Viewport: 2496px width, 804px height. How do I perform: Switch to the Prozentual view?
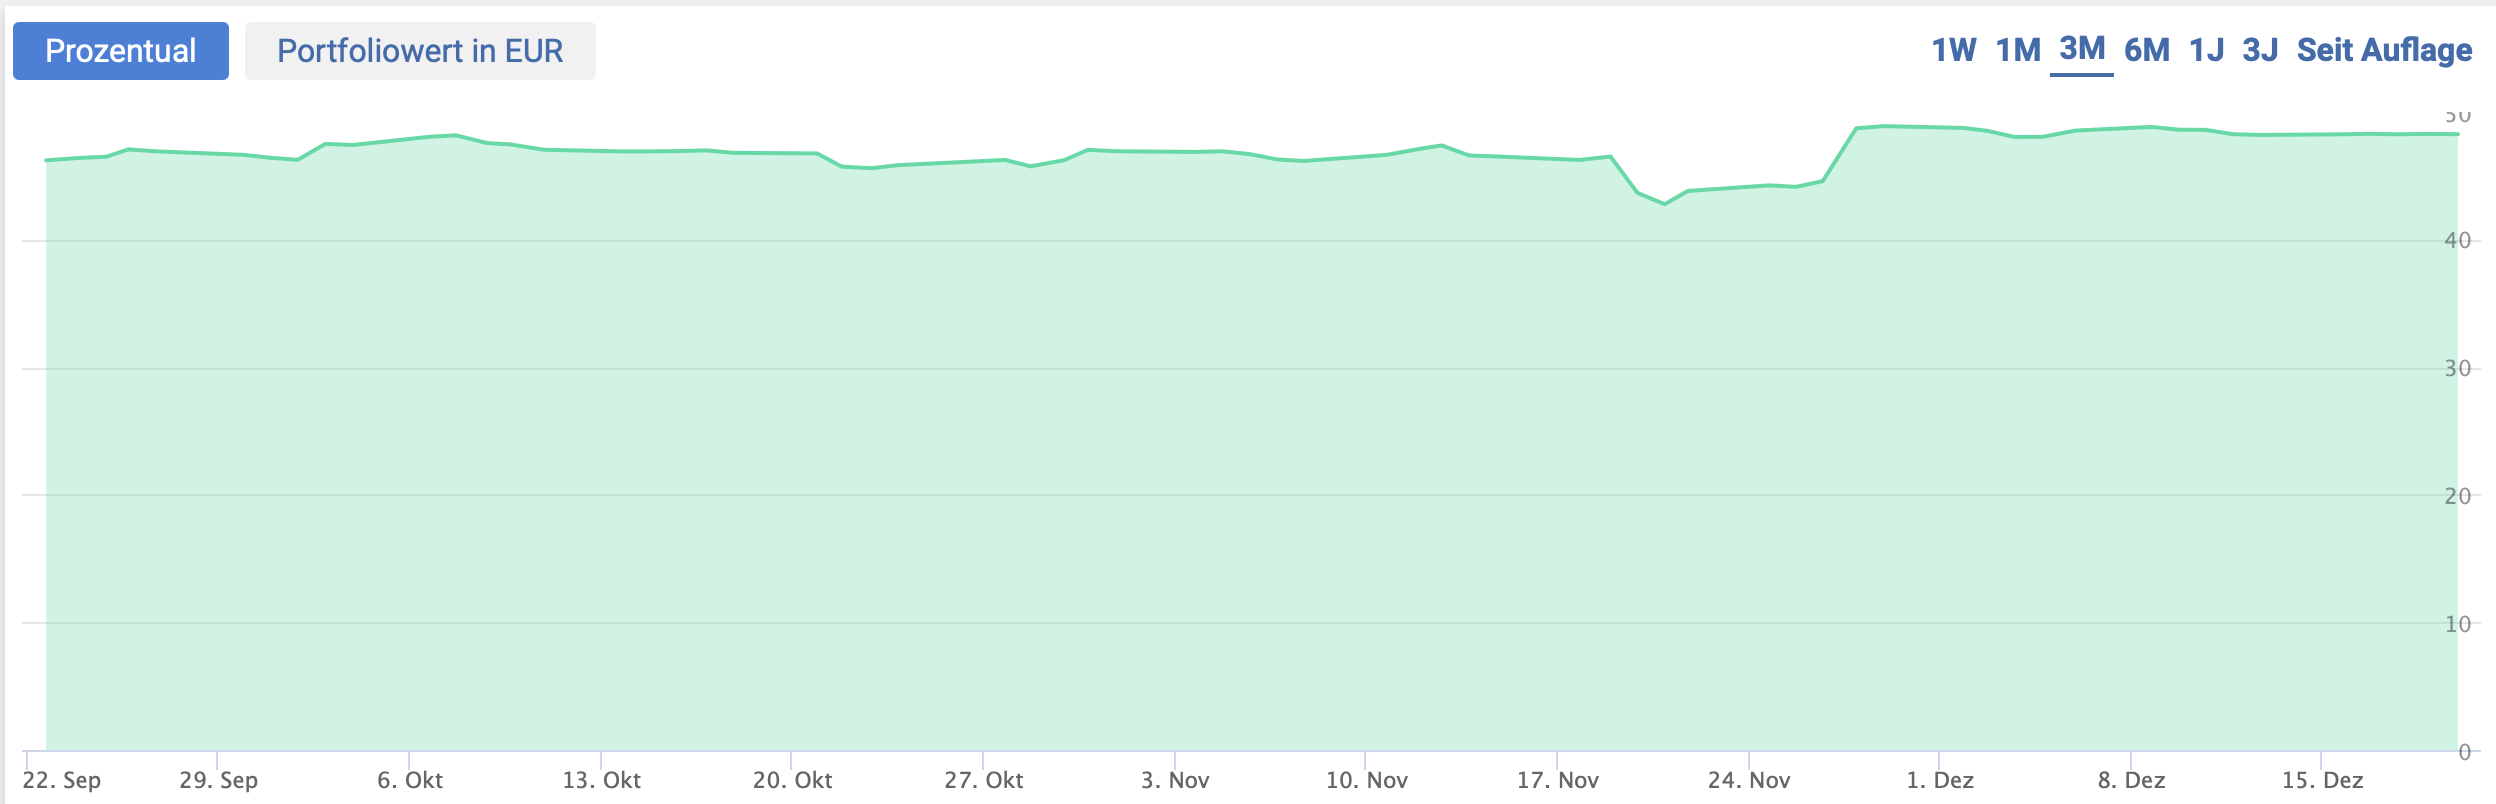[120, 51]
